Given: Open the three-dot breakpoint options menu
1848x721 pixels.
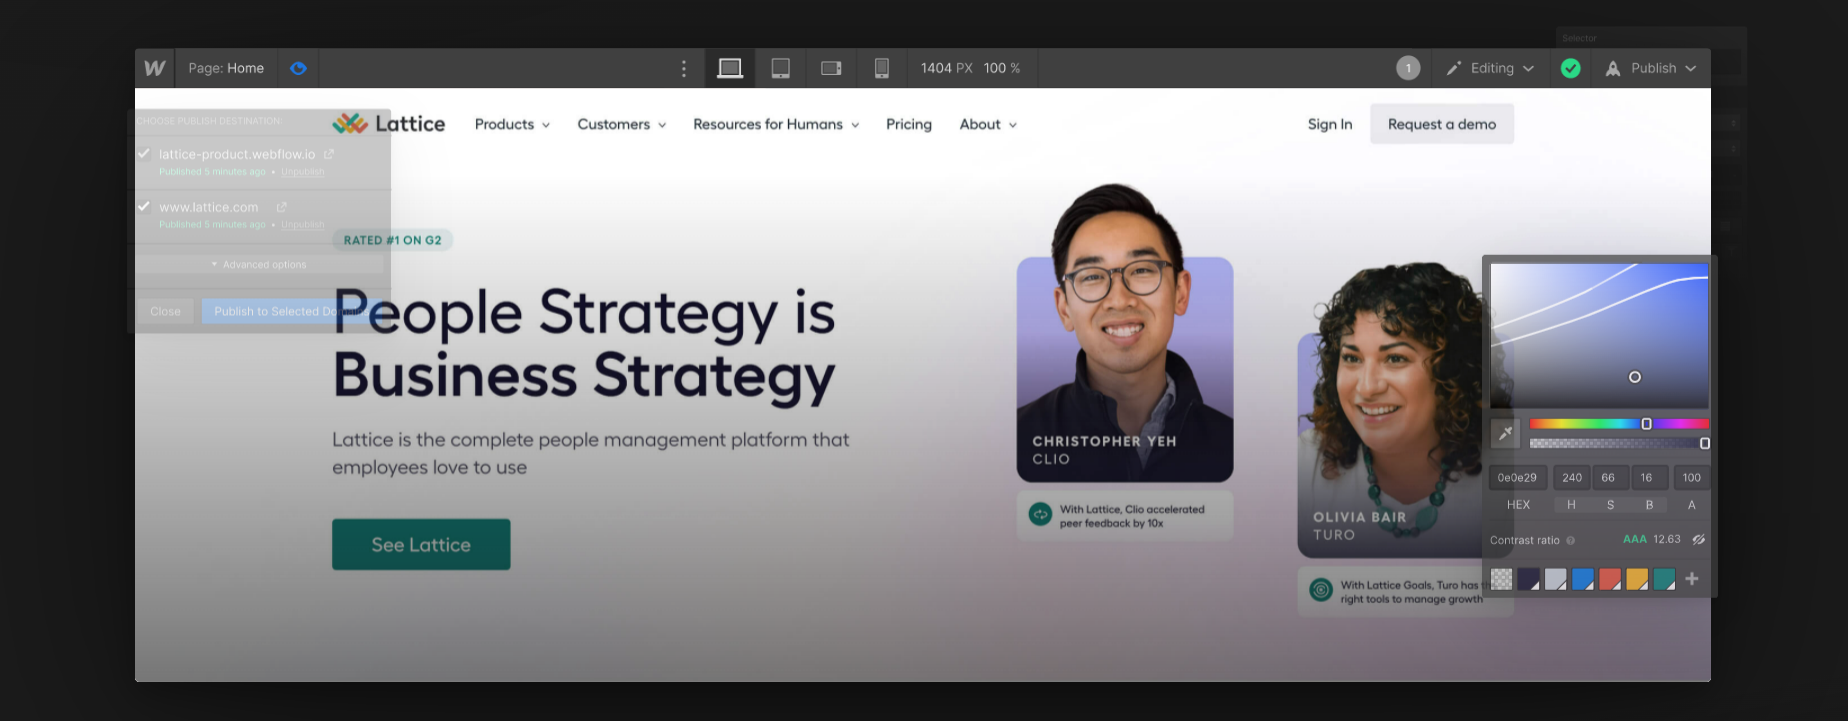Looking at the screenshot, I should (x=684, y=68).
